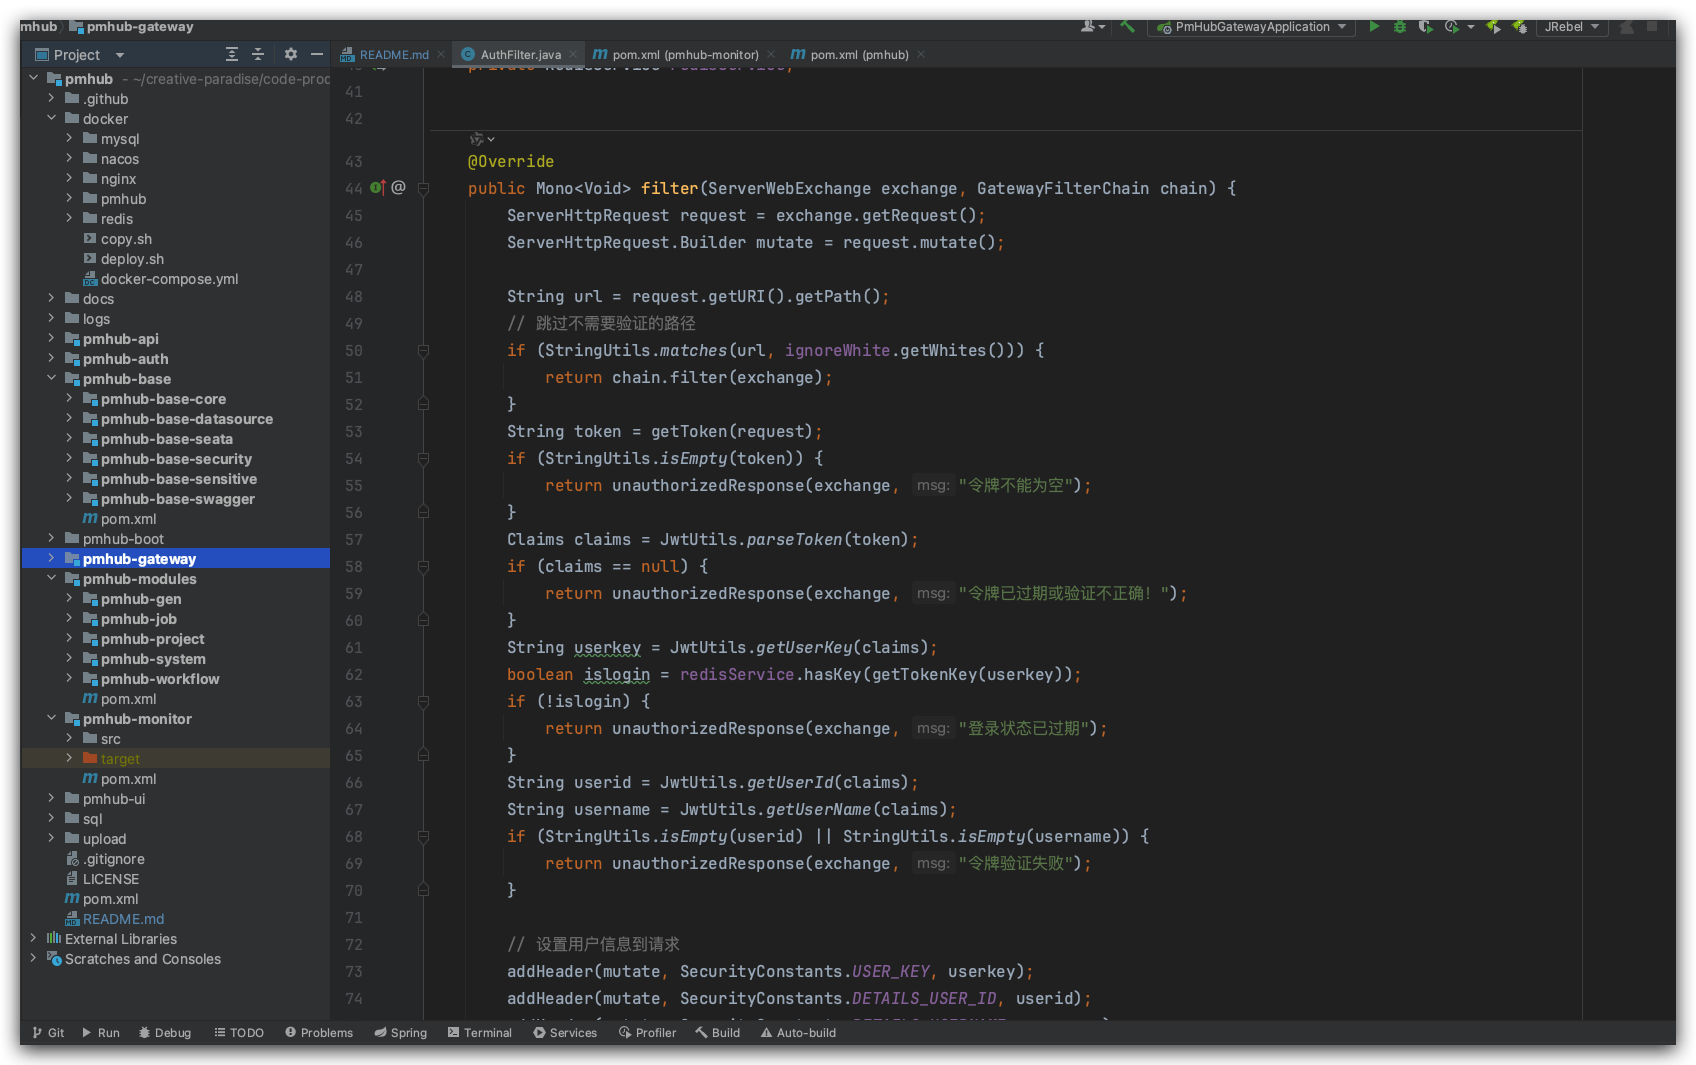The image size is (1696, 1065).
Task: Click the override gutter icon on line 44
Action: coord(377,188)
